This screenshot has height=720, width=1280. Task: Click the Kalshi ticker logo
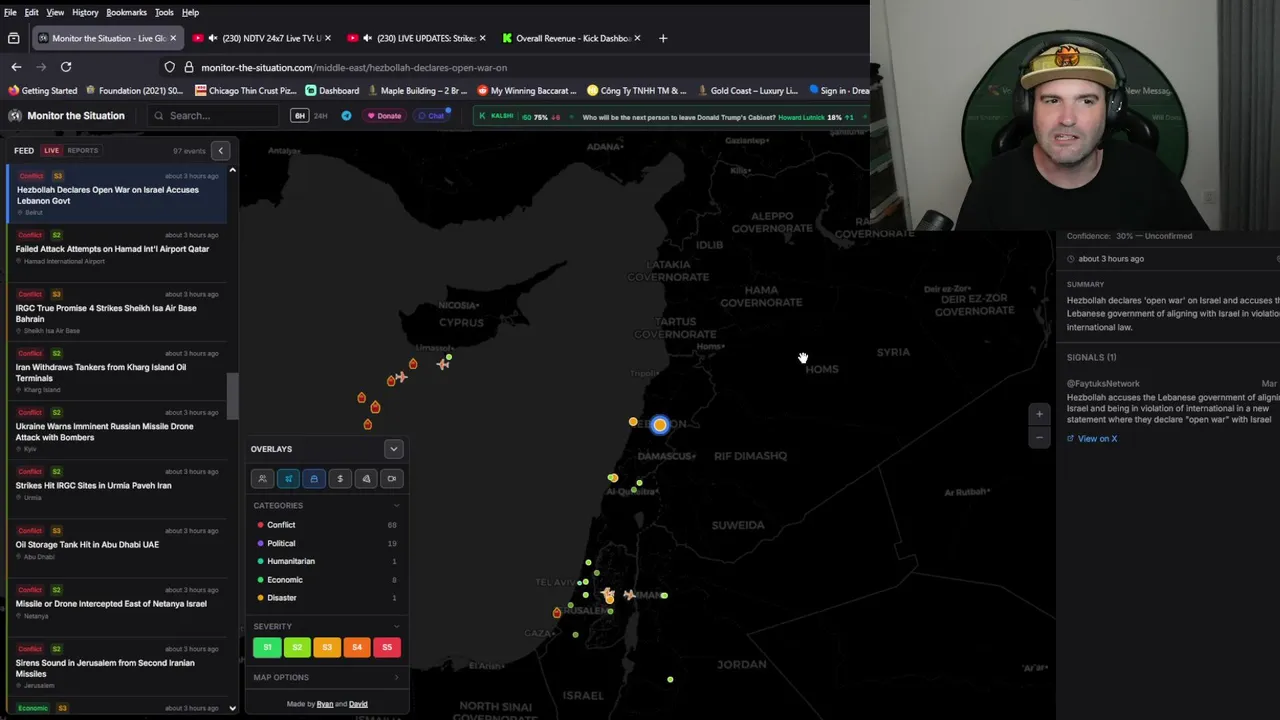tap(497, 116)
